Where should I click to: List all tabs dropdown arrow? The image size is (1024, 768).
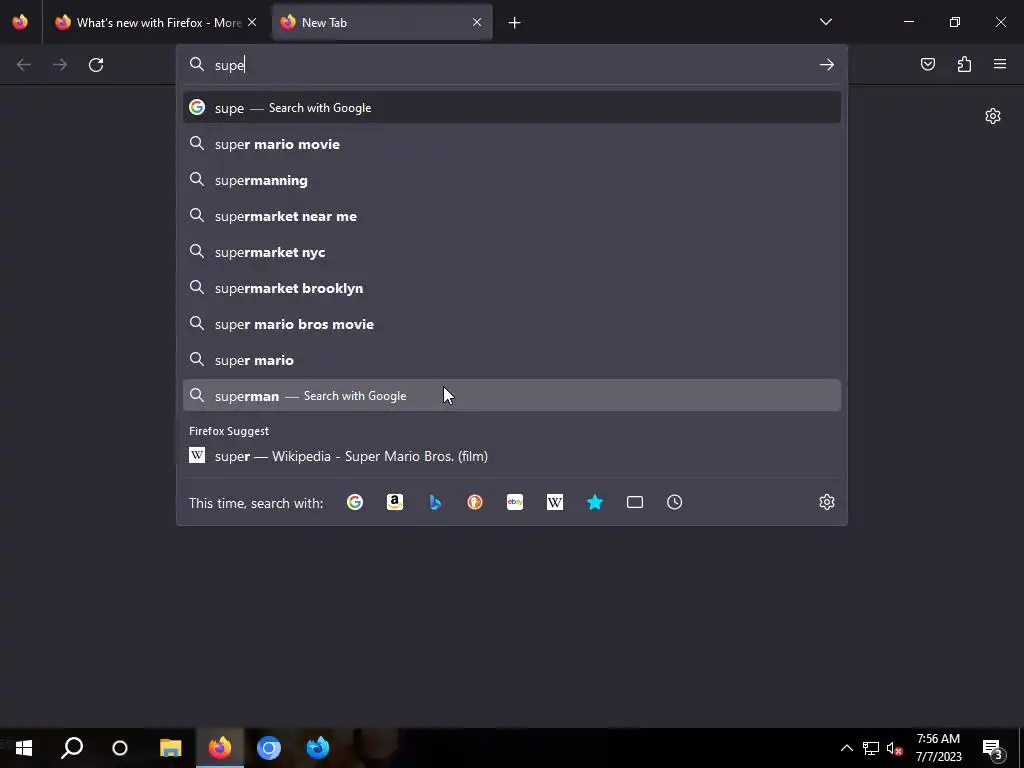tap(825, 22)
